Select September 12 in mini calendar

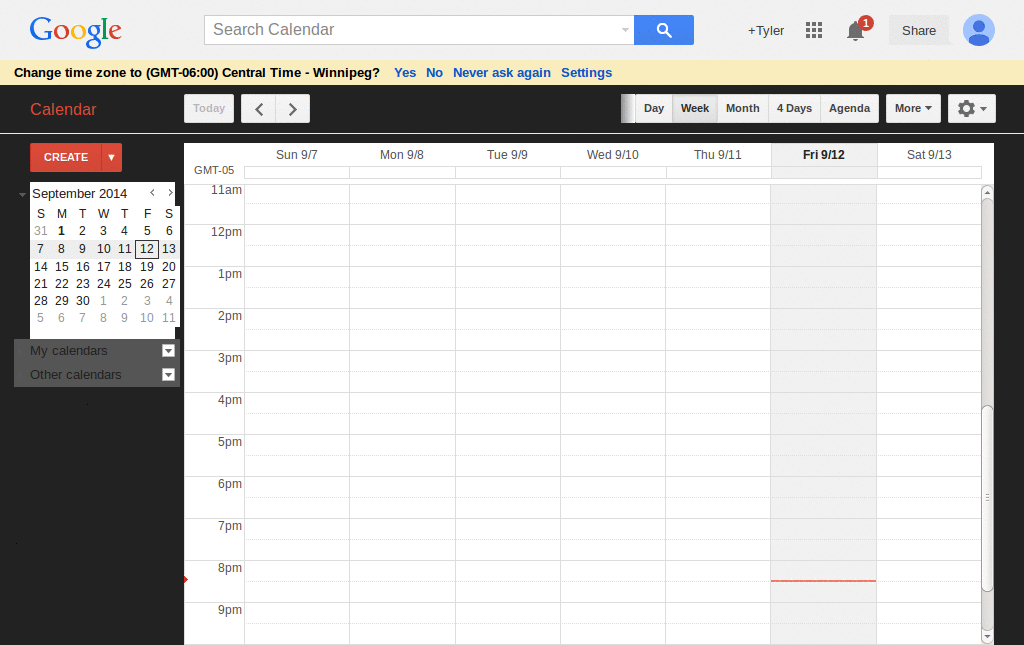coord(147,249)
